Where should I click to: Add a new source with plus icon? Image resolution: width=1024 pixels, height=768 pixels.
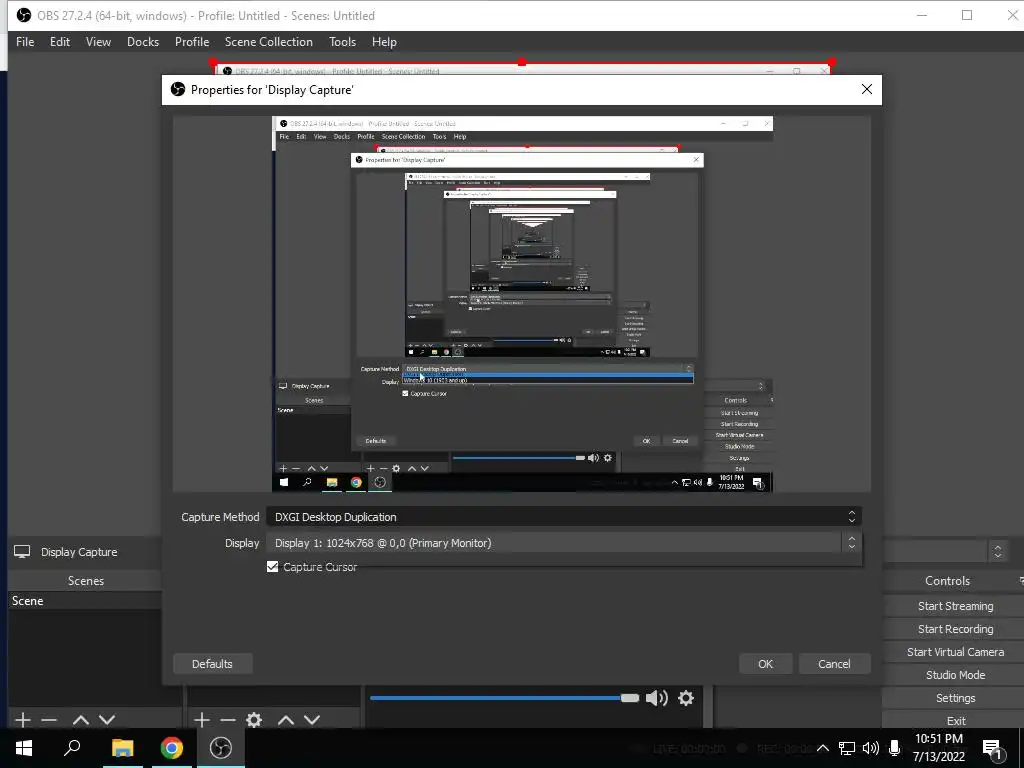click(202, 720)
